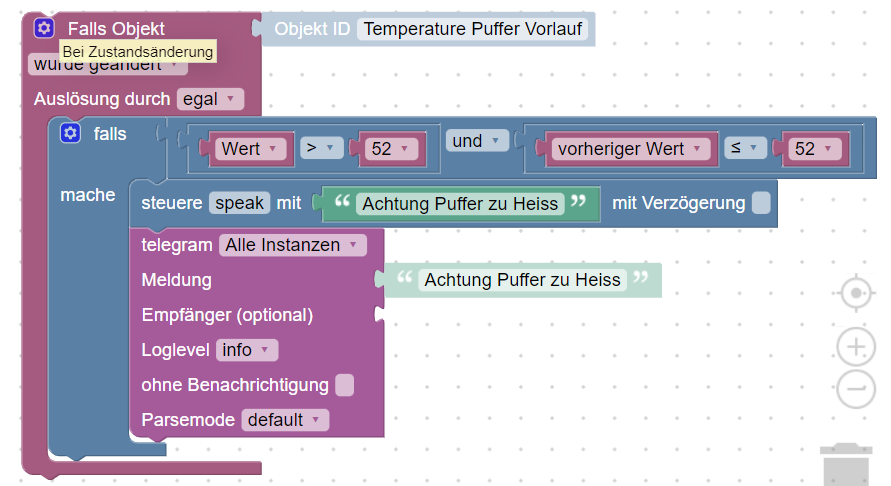
Task: Open Auslösung durch egal dropdown
Action: coord(210,99)
